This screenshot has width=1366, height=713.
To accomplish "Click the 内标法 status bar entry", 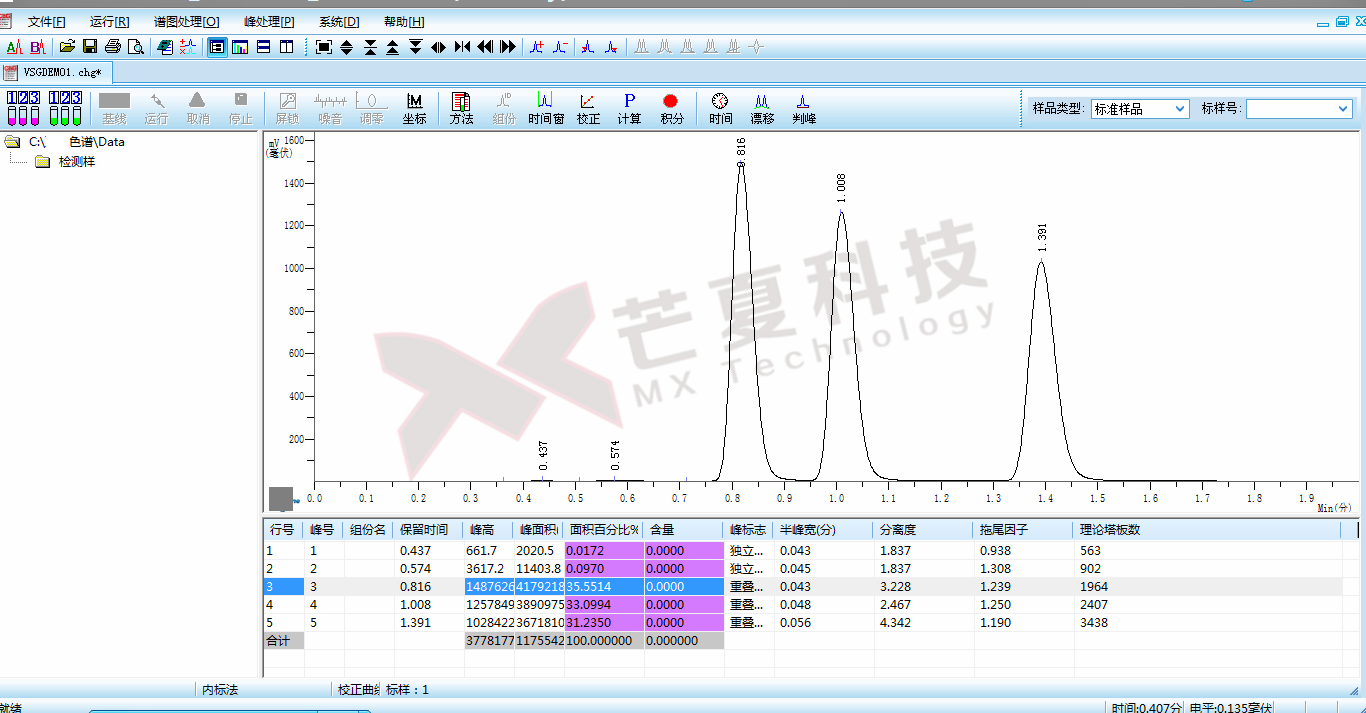I will [x=220, y=690].
